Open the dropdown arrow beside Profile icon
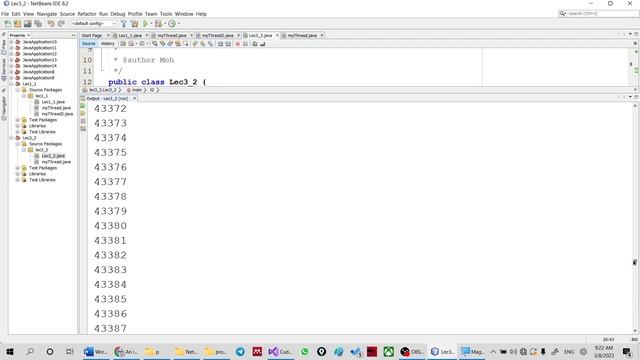Screen dimensions: 640x360 [179, 24]
